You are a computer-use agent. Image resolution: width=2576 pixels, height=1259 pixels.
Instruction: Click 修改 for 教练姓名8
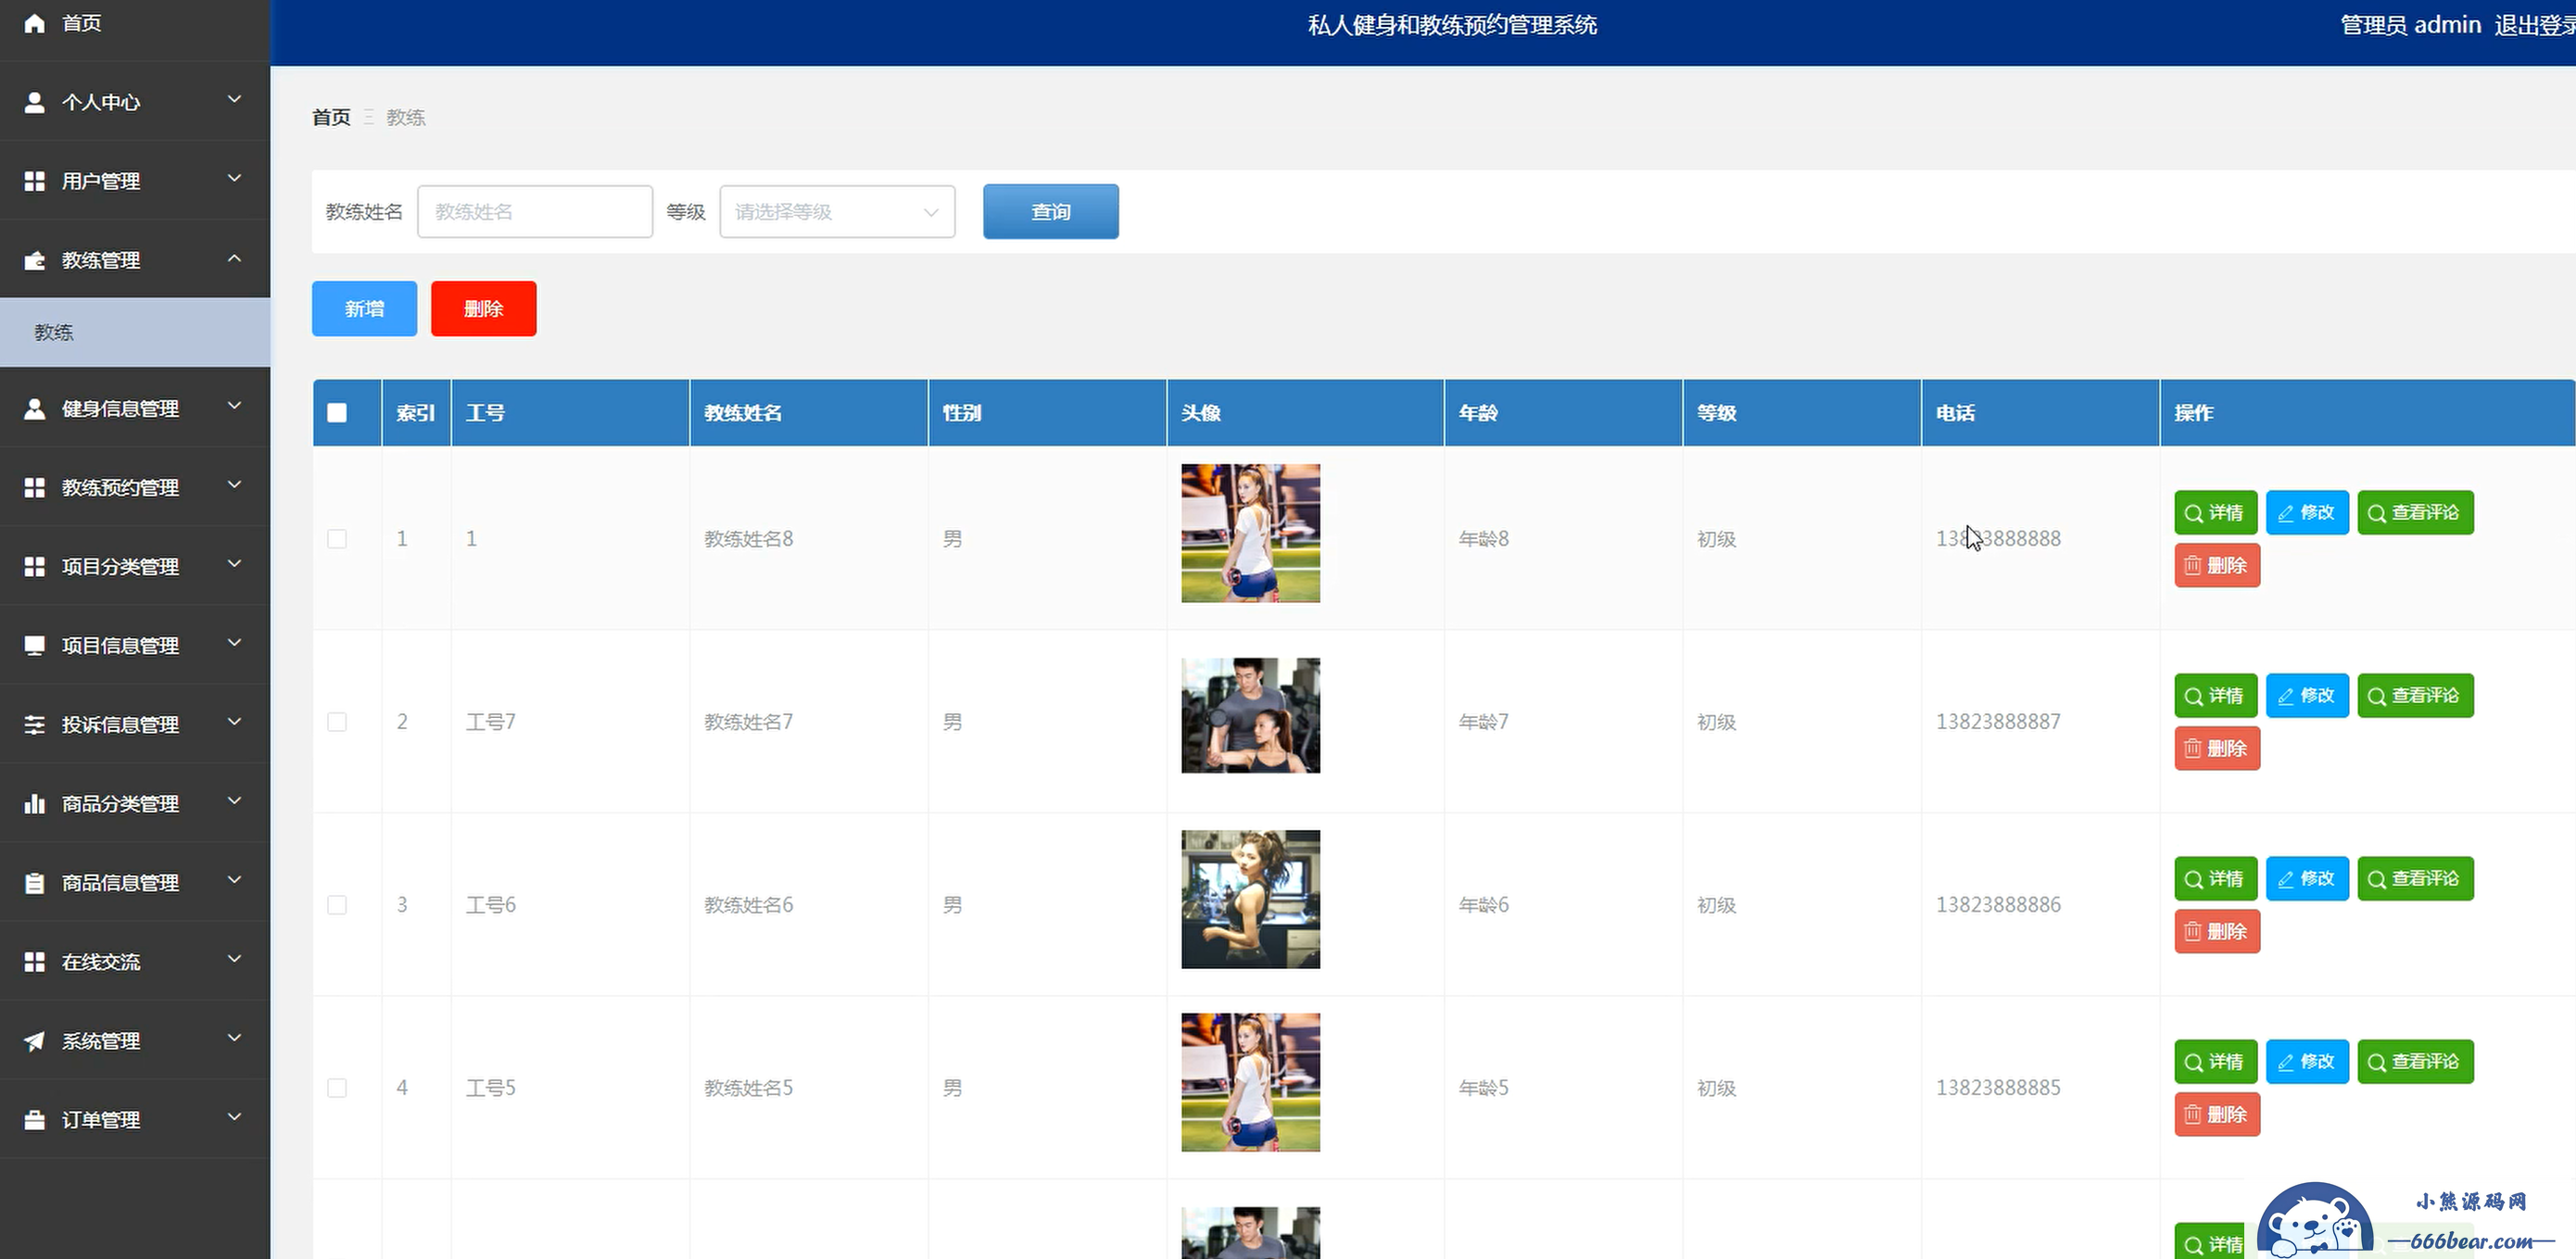coord(2307,512)
